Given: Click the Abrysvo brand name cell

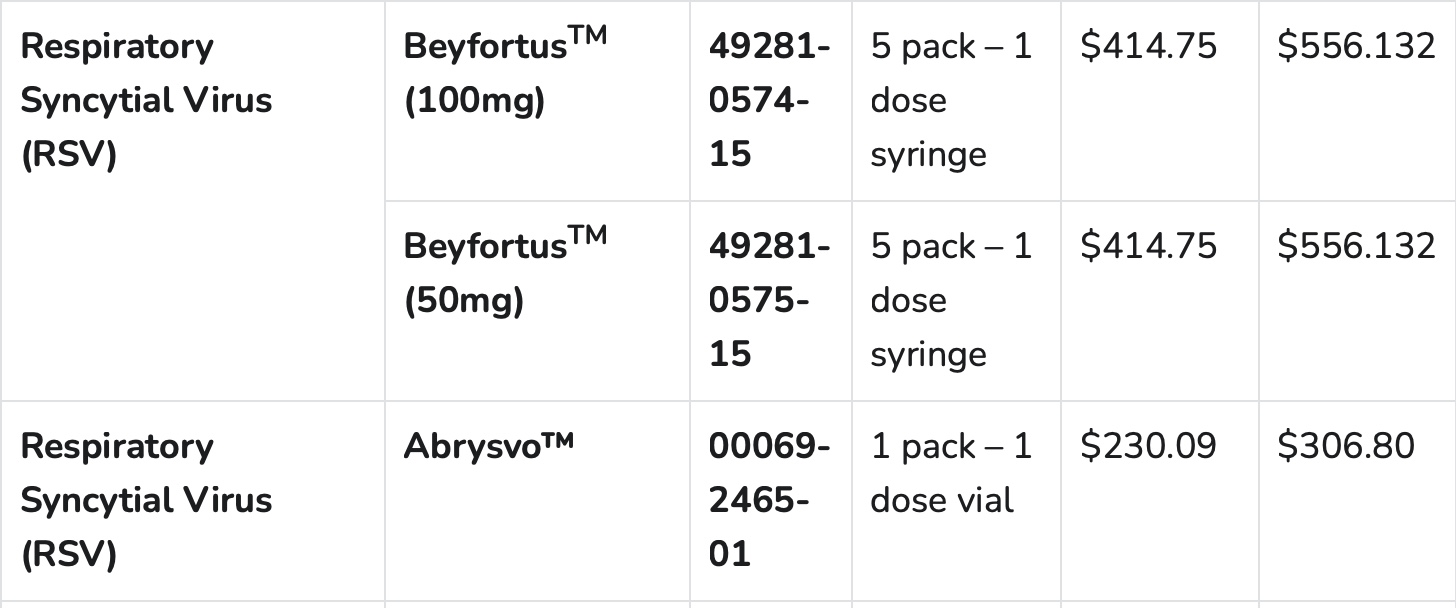Looking at the screenshot, I should tap(489, 447).
